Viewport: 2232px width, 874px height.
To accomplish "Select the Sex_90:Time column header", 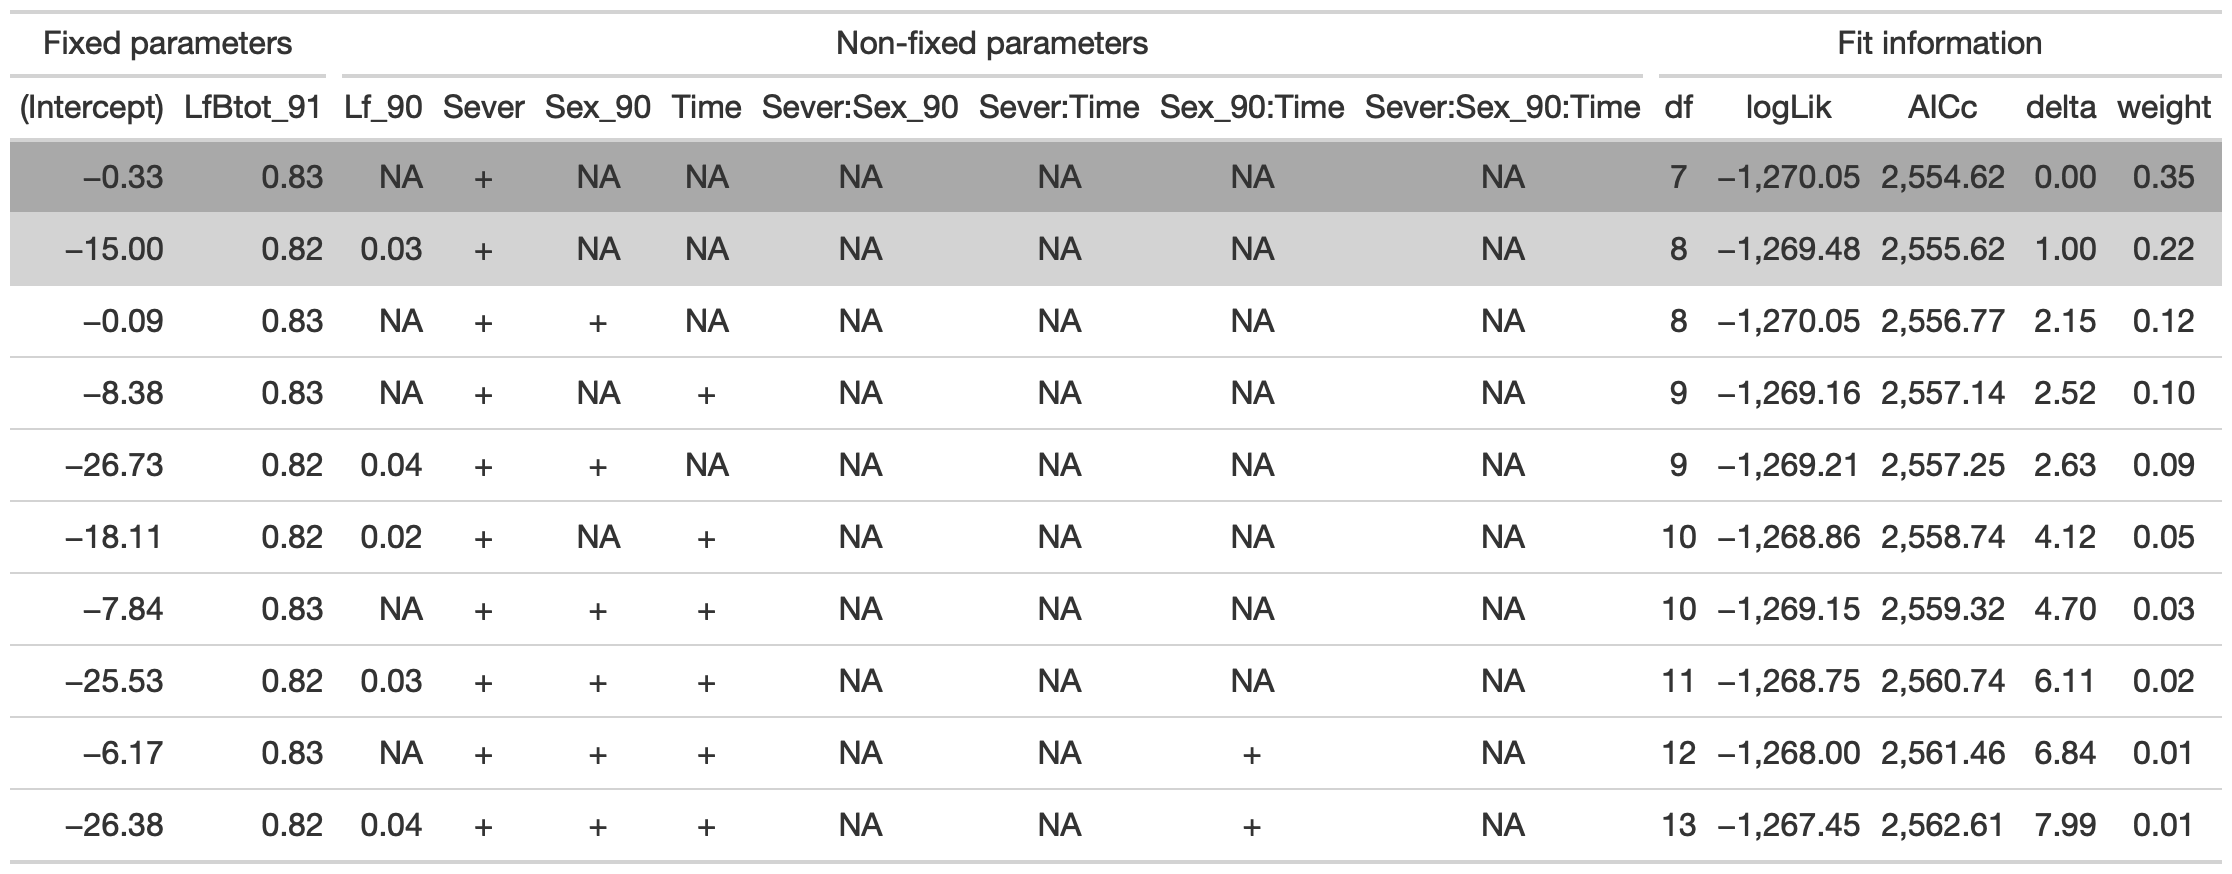I will point(1252,107).
